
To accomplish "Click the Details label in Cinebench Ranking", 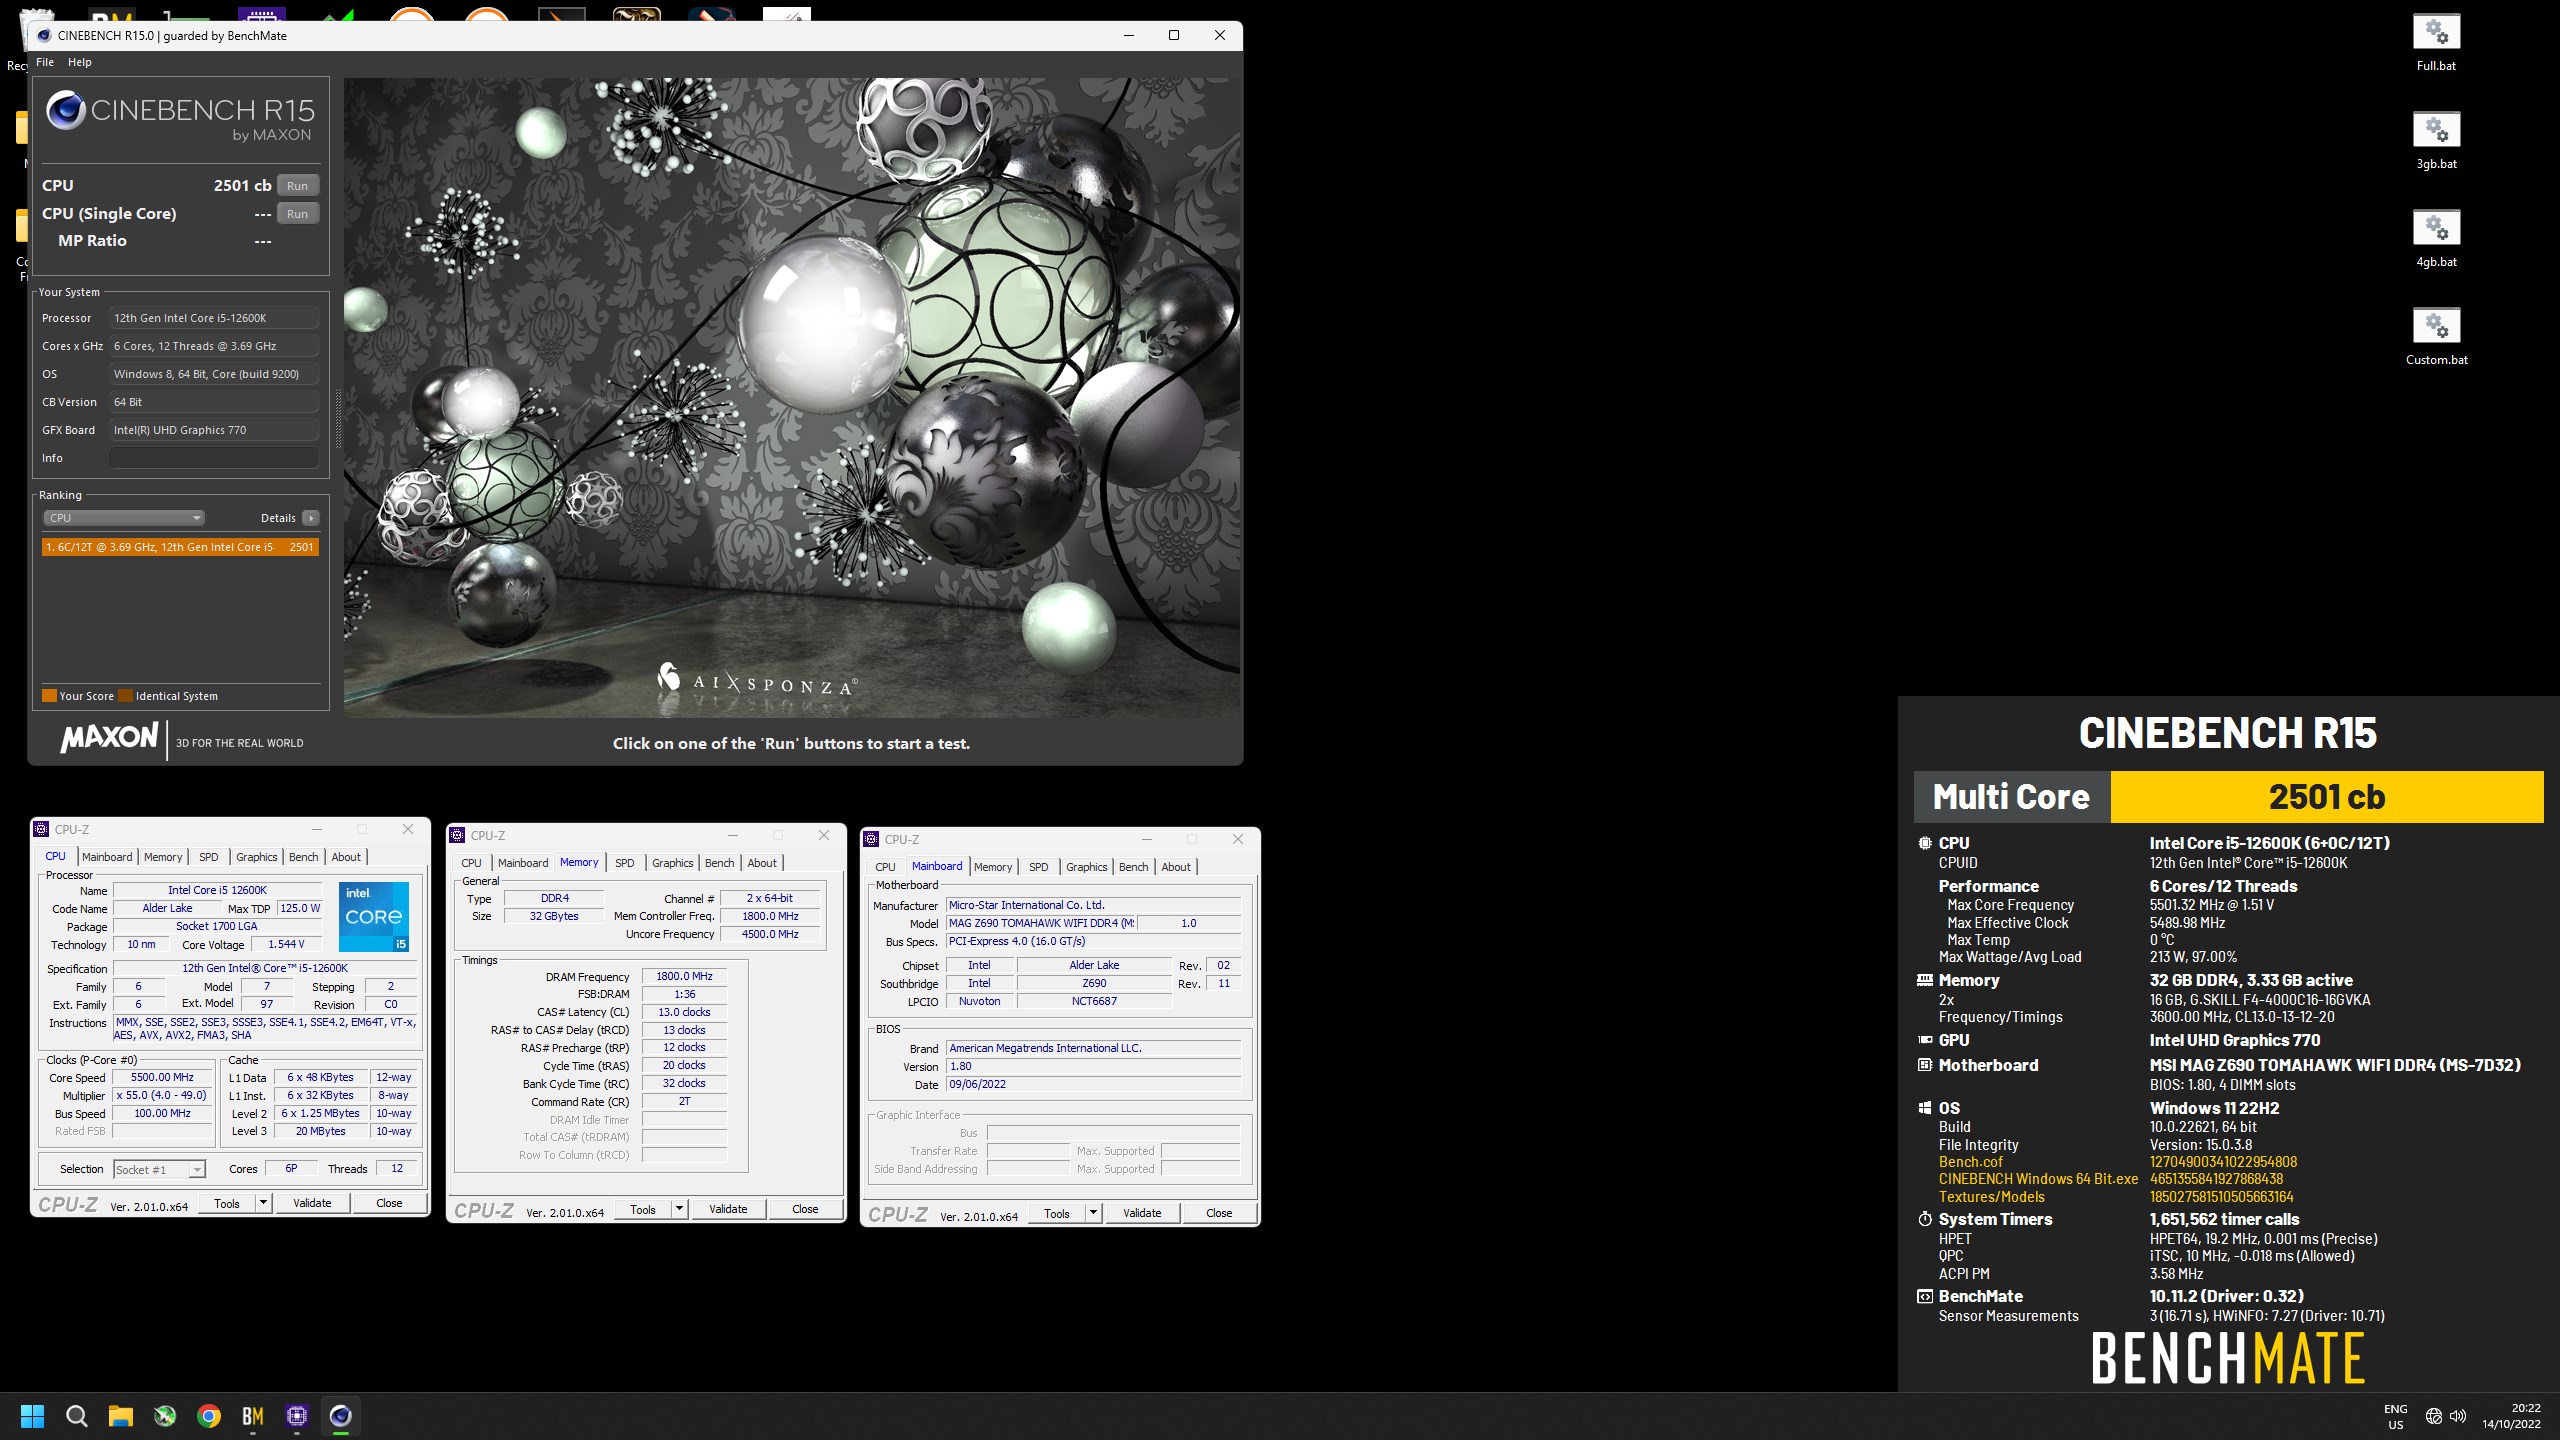I will [278, 518].
